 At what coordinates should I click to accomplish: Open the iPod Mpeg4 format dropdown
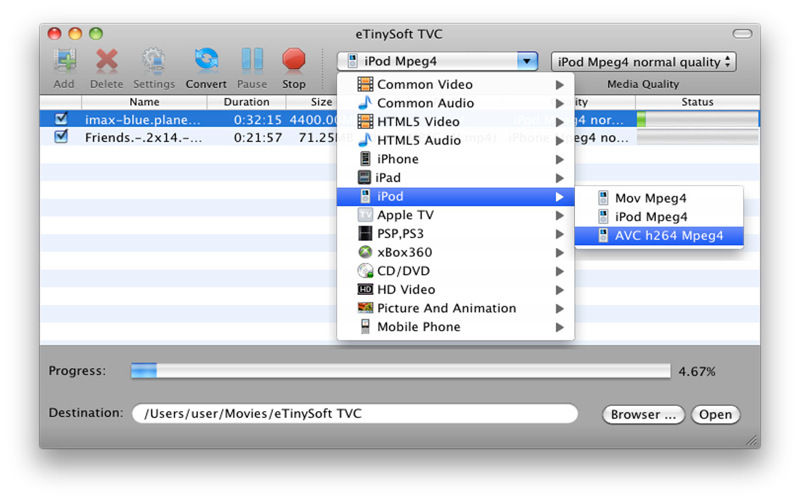[x=437, y=62]
